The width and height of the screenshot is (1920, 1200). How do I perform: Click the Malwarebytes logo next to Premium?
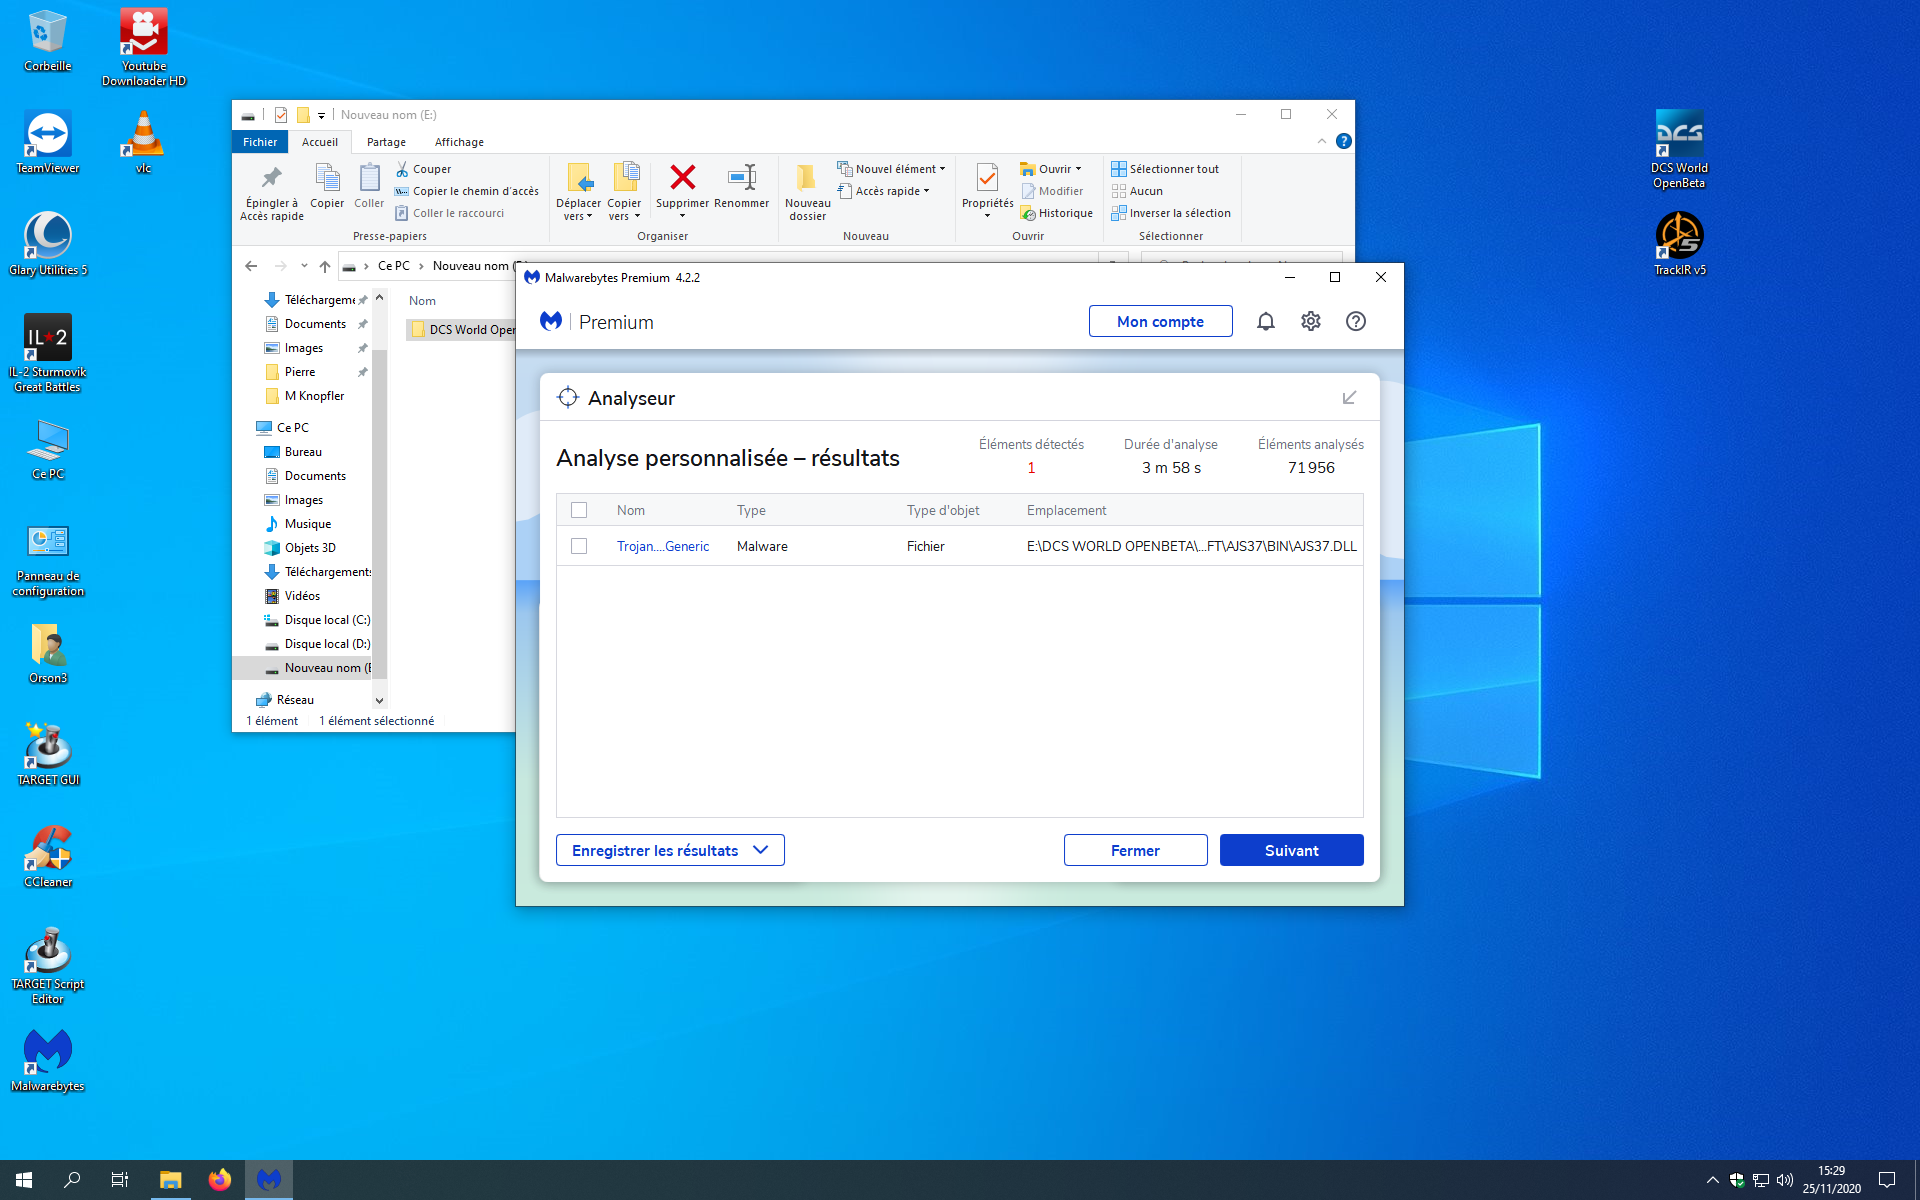551,321
